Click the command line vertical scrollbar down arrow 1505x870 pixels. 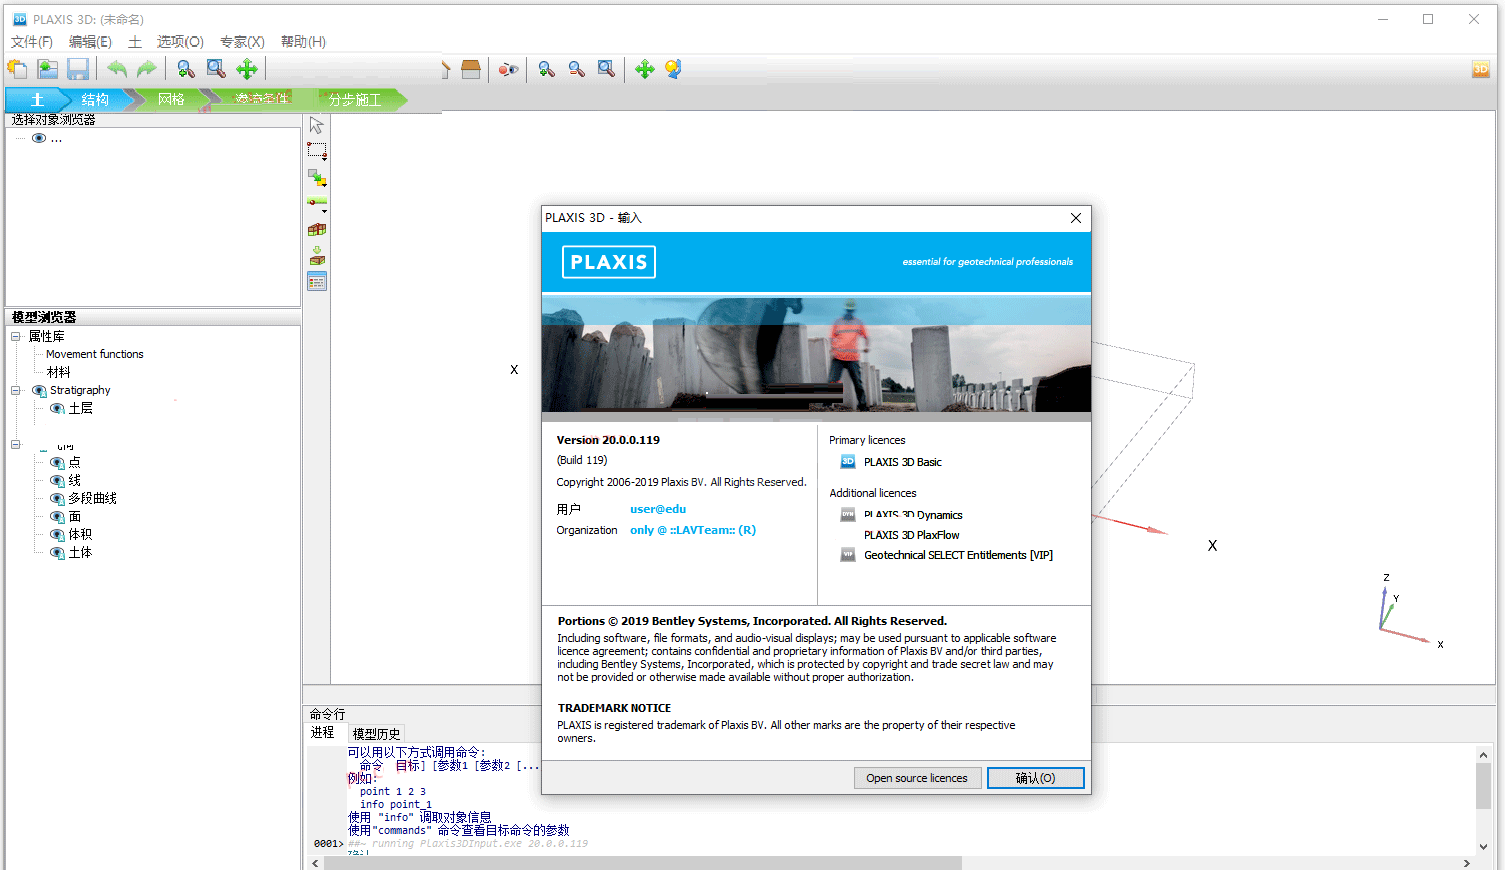(x=1483, y=846)
